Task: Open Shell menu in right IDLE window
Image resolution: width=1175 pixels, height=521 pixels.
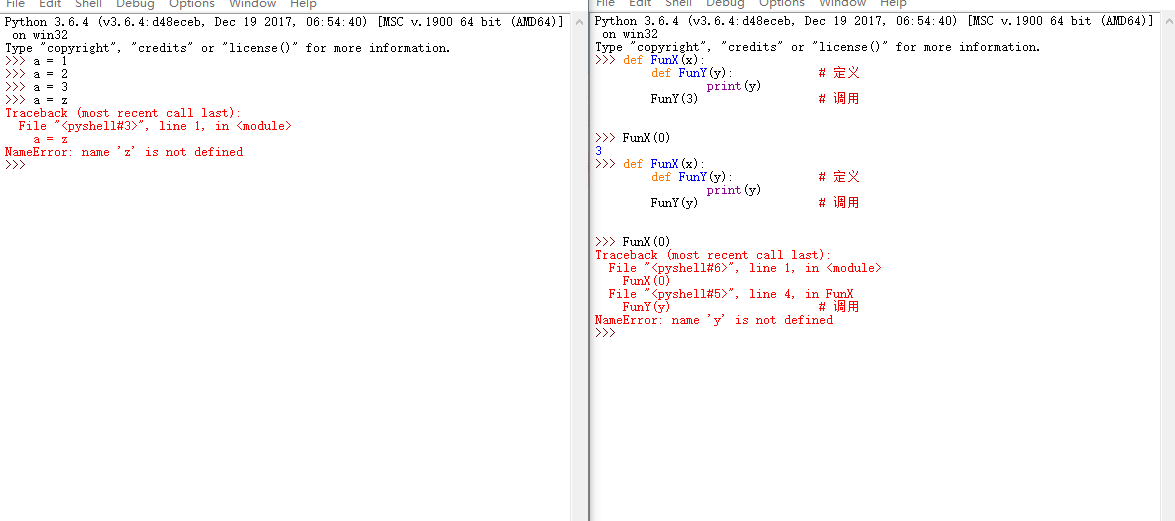Action: (678, 4)
